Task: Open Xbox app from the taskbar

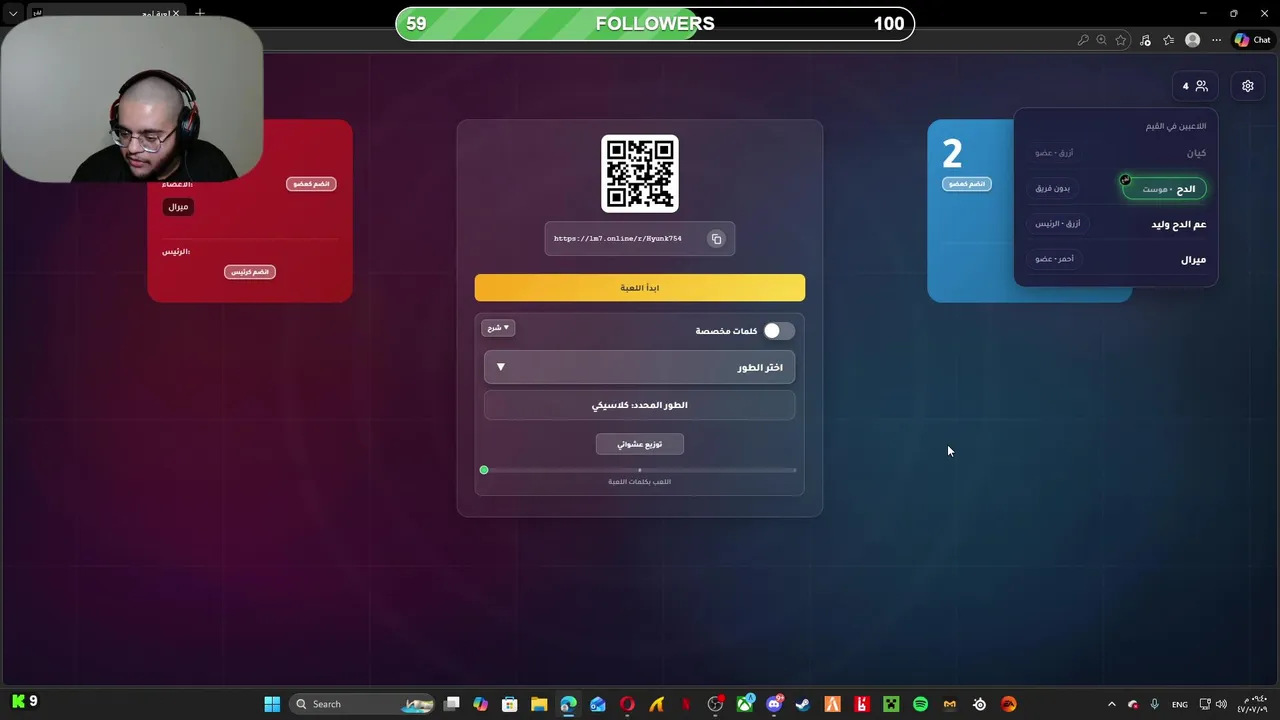Action: pos(745,704)
